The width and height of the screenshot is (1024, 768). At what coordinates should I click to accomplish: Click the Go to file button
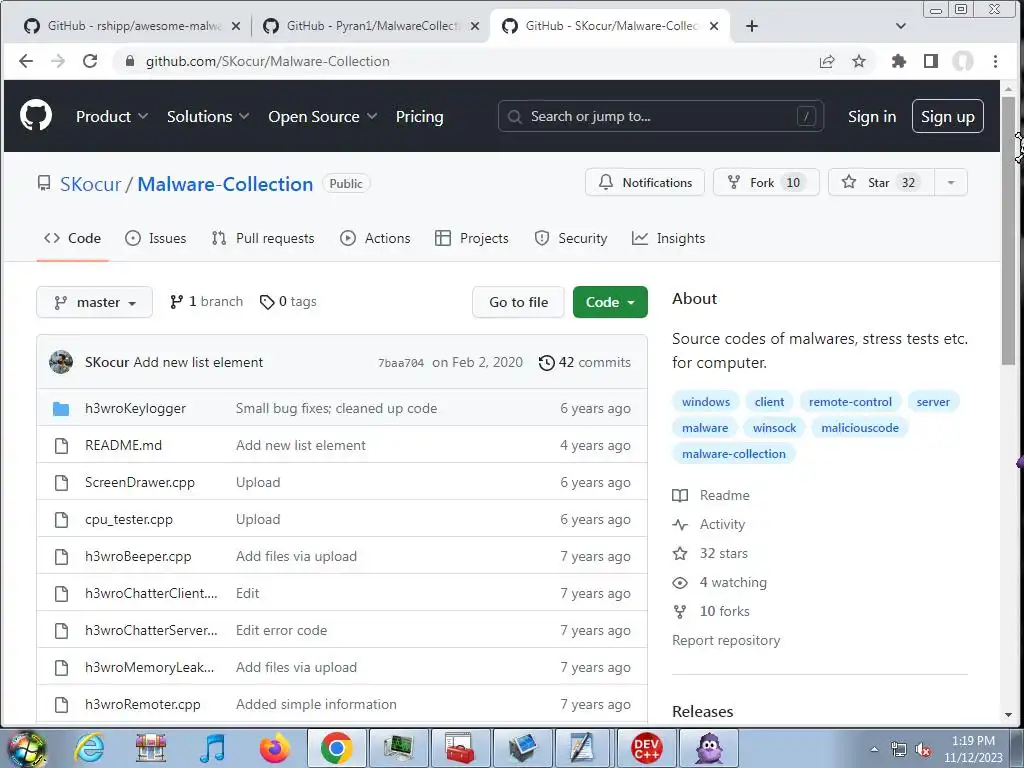click(x=518, y=302)
